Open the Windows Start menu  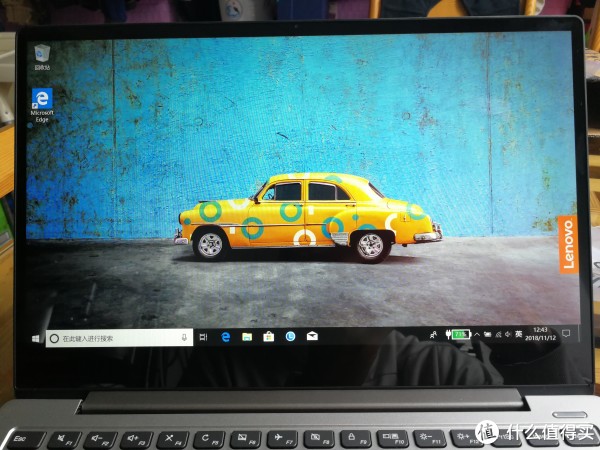[36, 338]
